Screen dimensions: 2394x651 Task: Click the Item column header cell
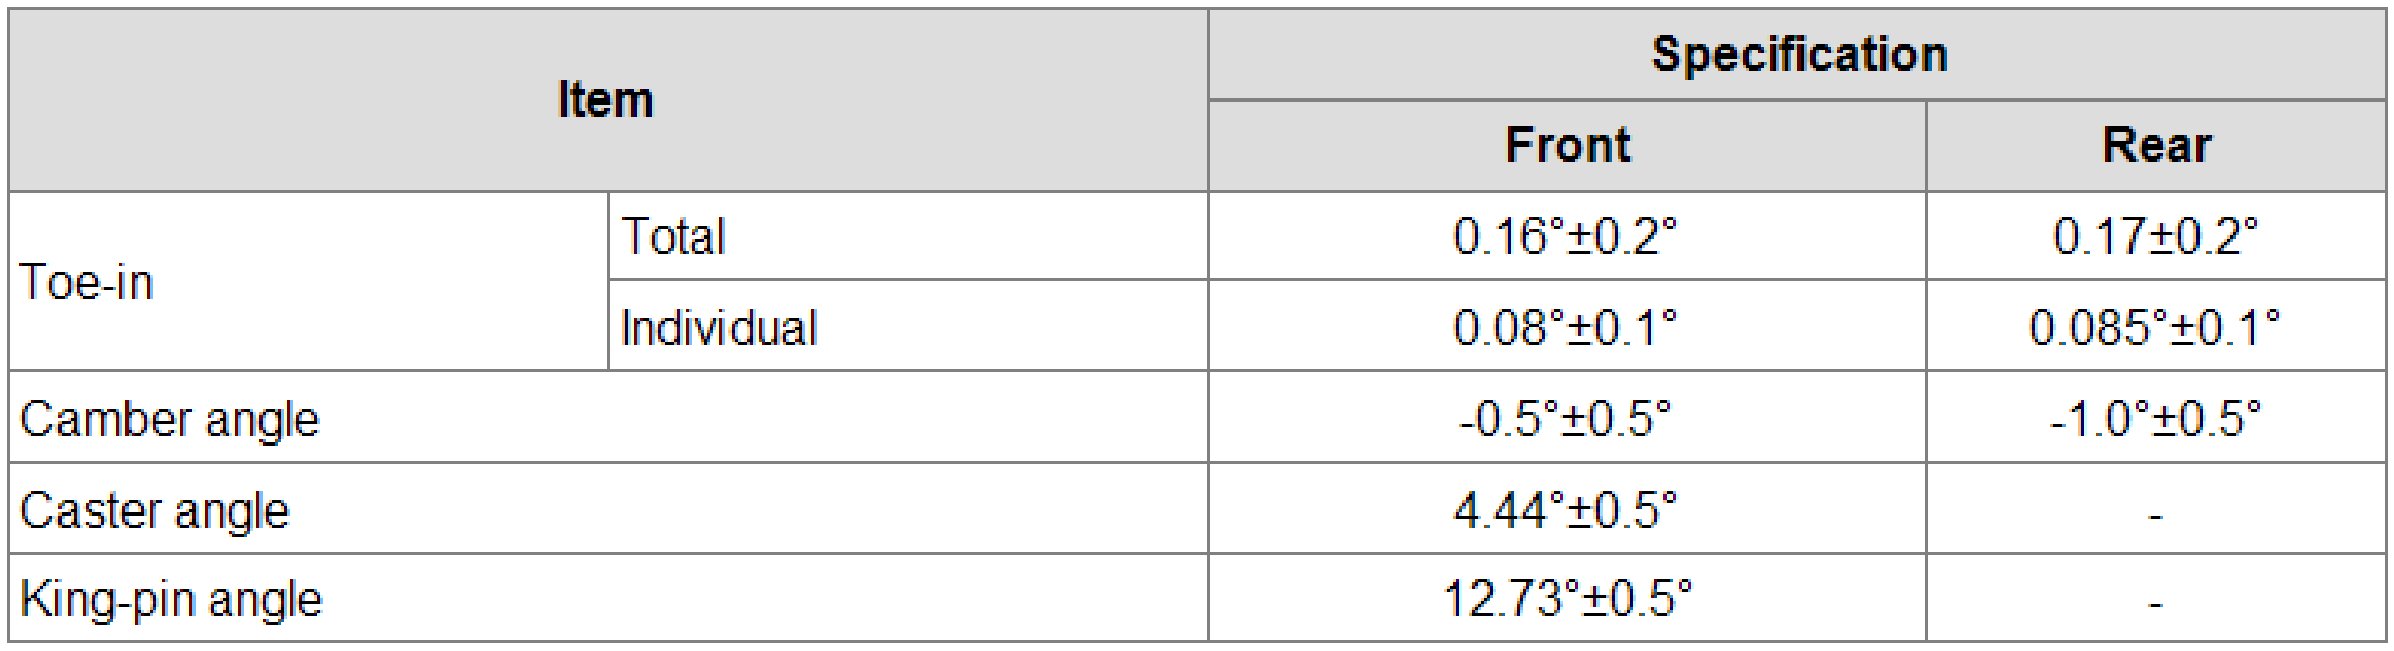click(x=606, y=100)
